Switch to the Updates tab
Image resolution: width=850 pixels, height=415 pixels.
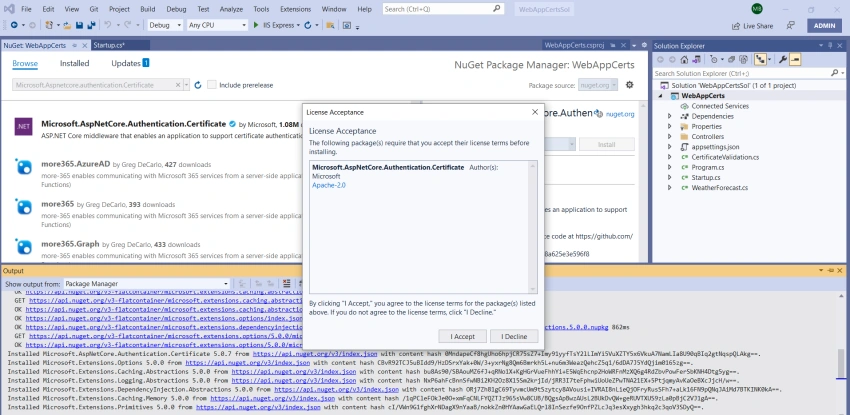(130, 63)
